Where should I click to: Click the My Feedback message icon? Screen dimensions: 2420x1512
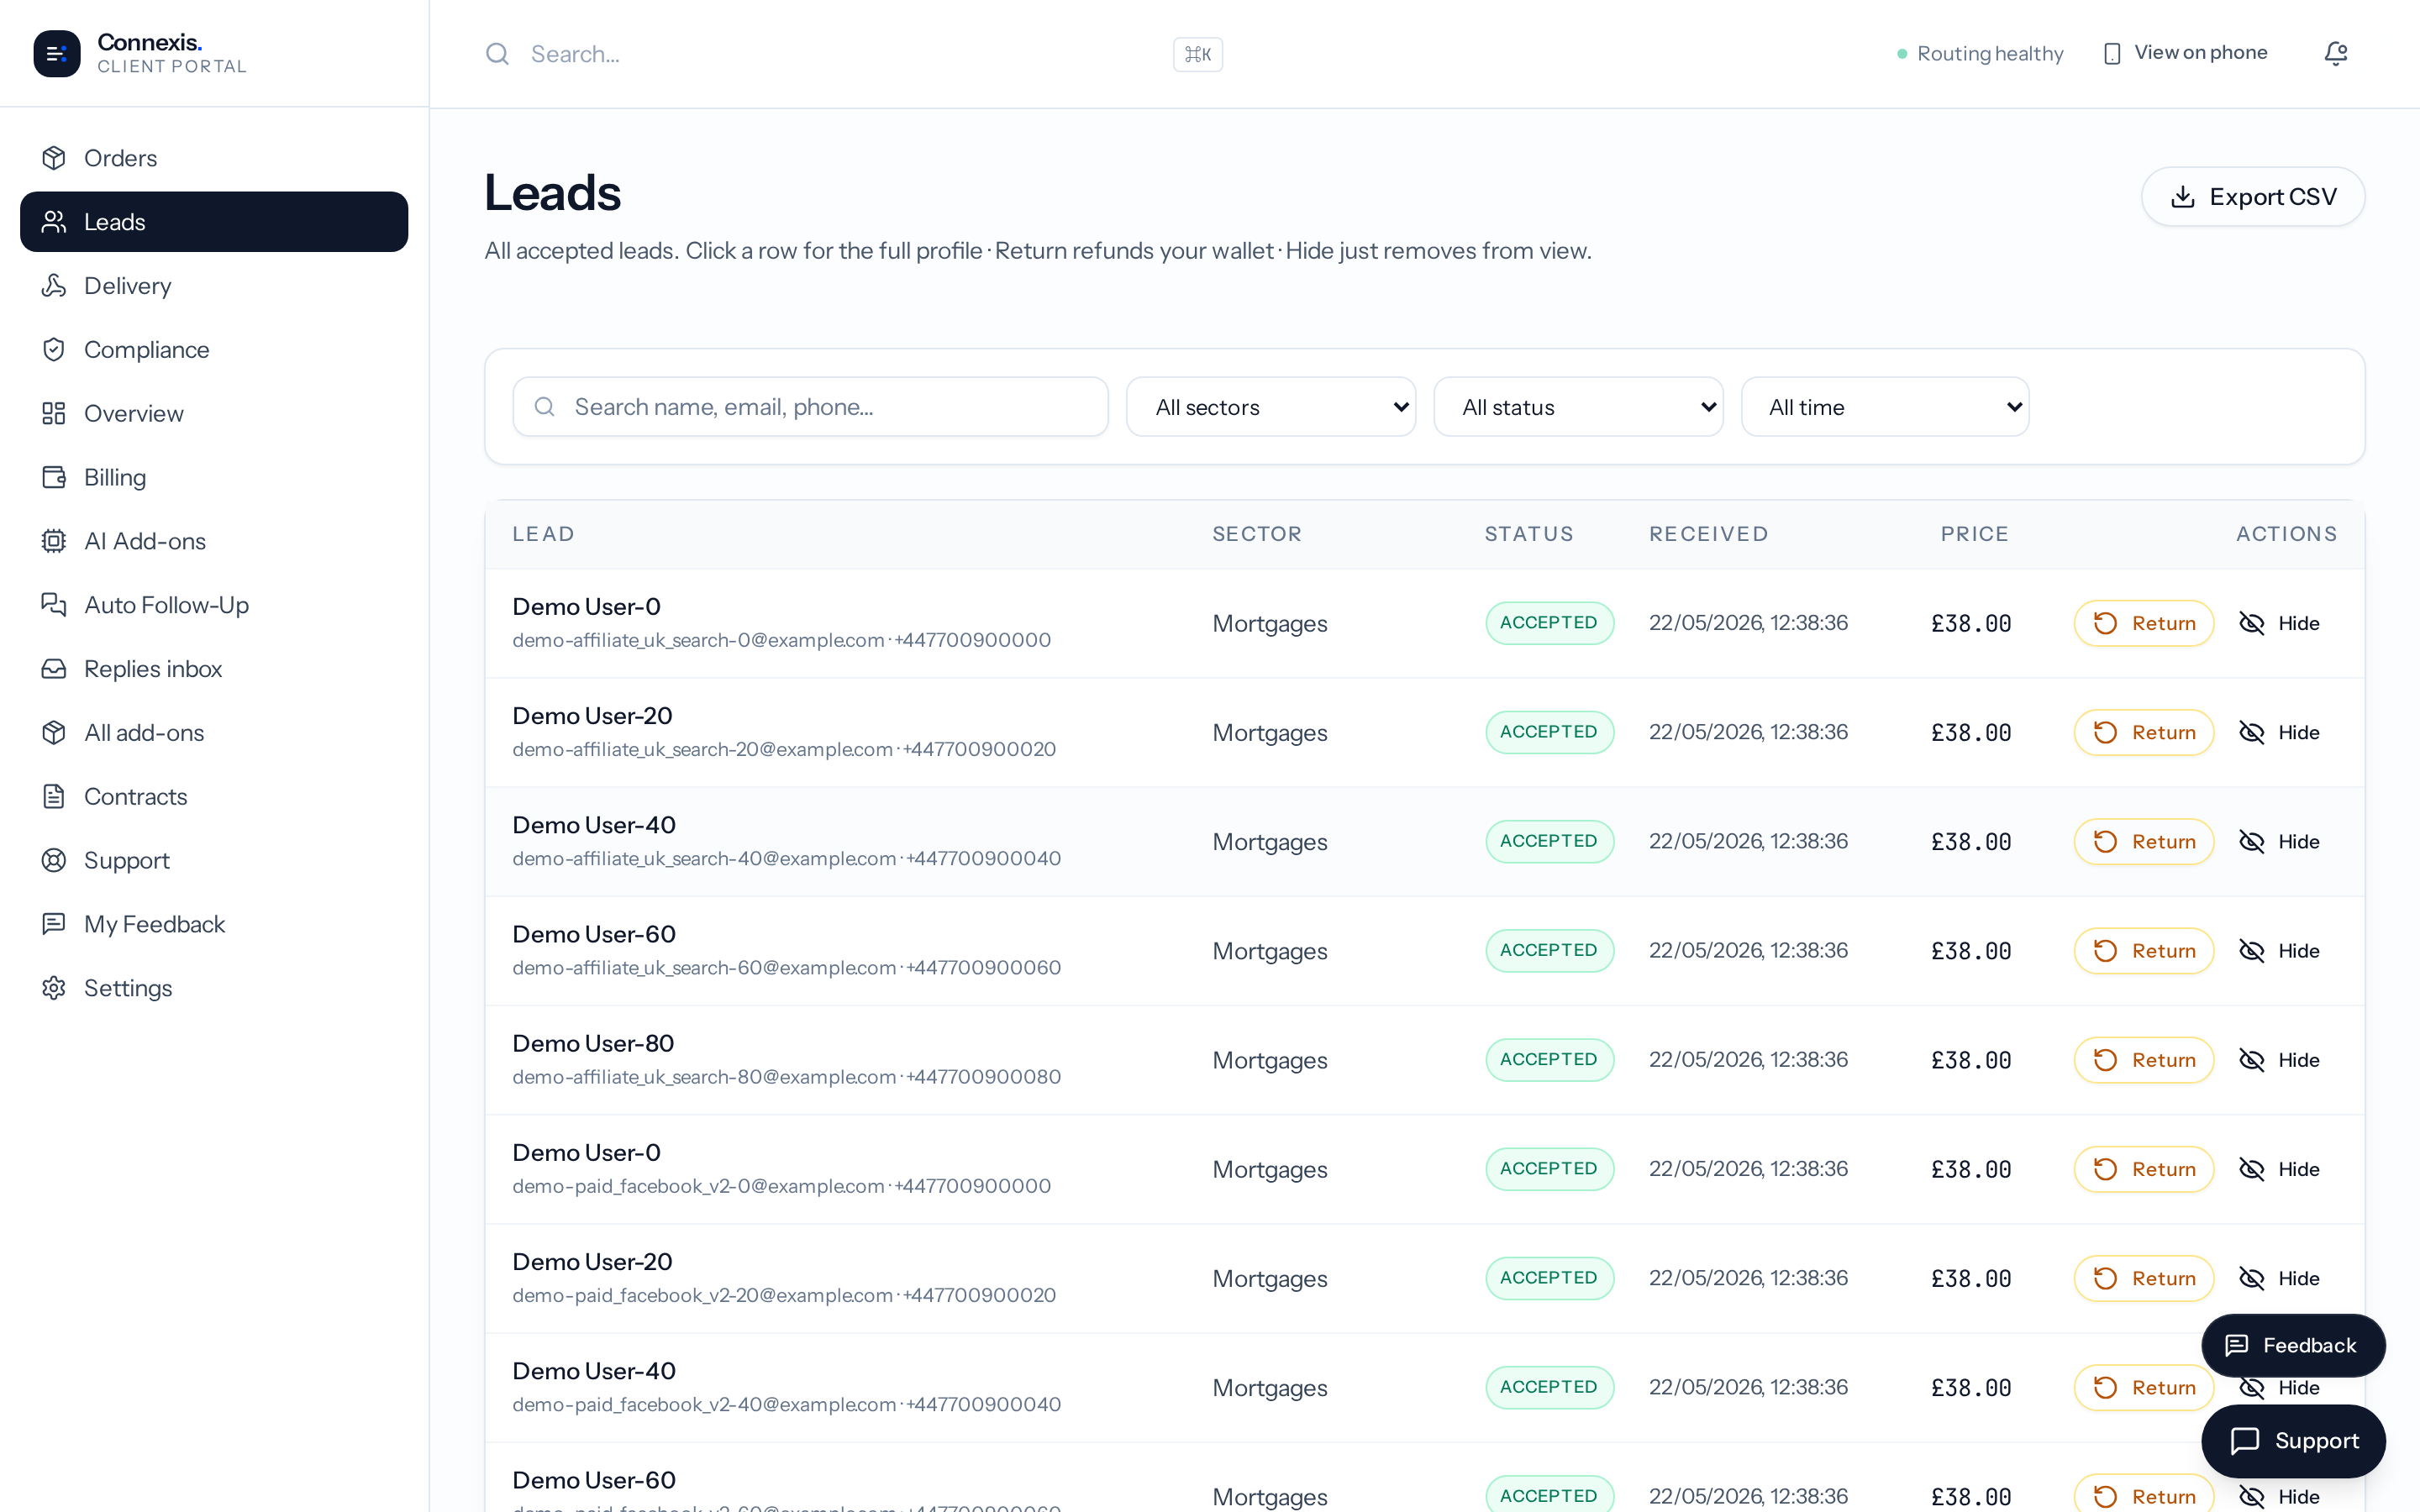(54, 924)
